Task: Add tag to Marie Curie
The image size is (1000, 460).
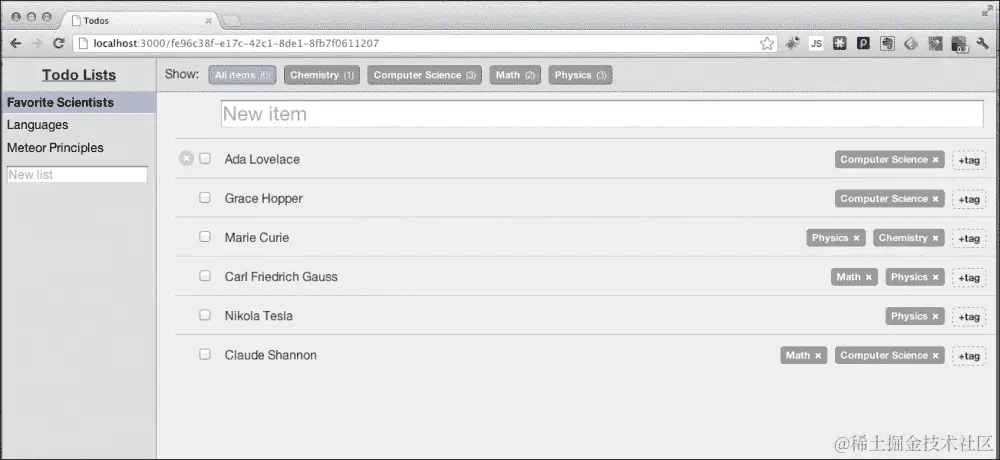Action: 969,238
